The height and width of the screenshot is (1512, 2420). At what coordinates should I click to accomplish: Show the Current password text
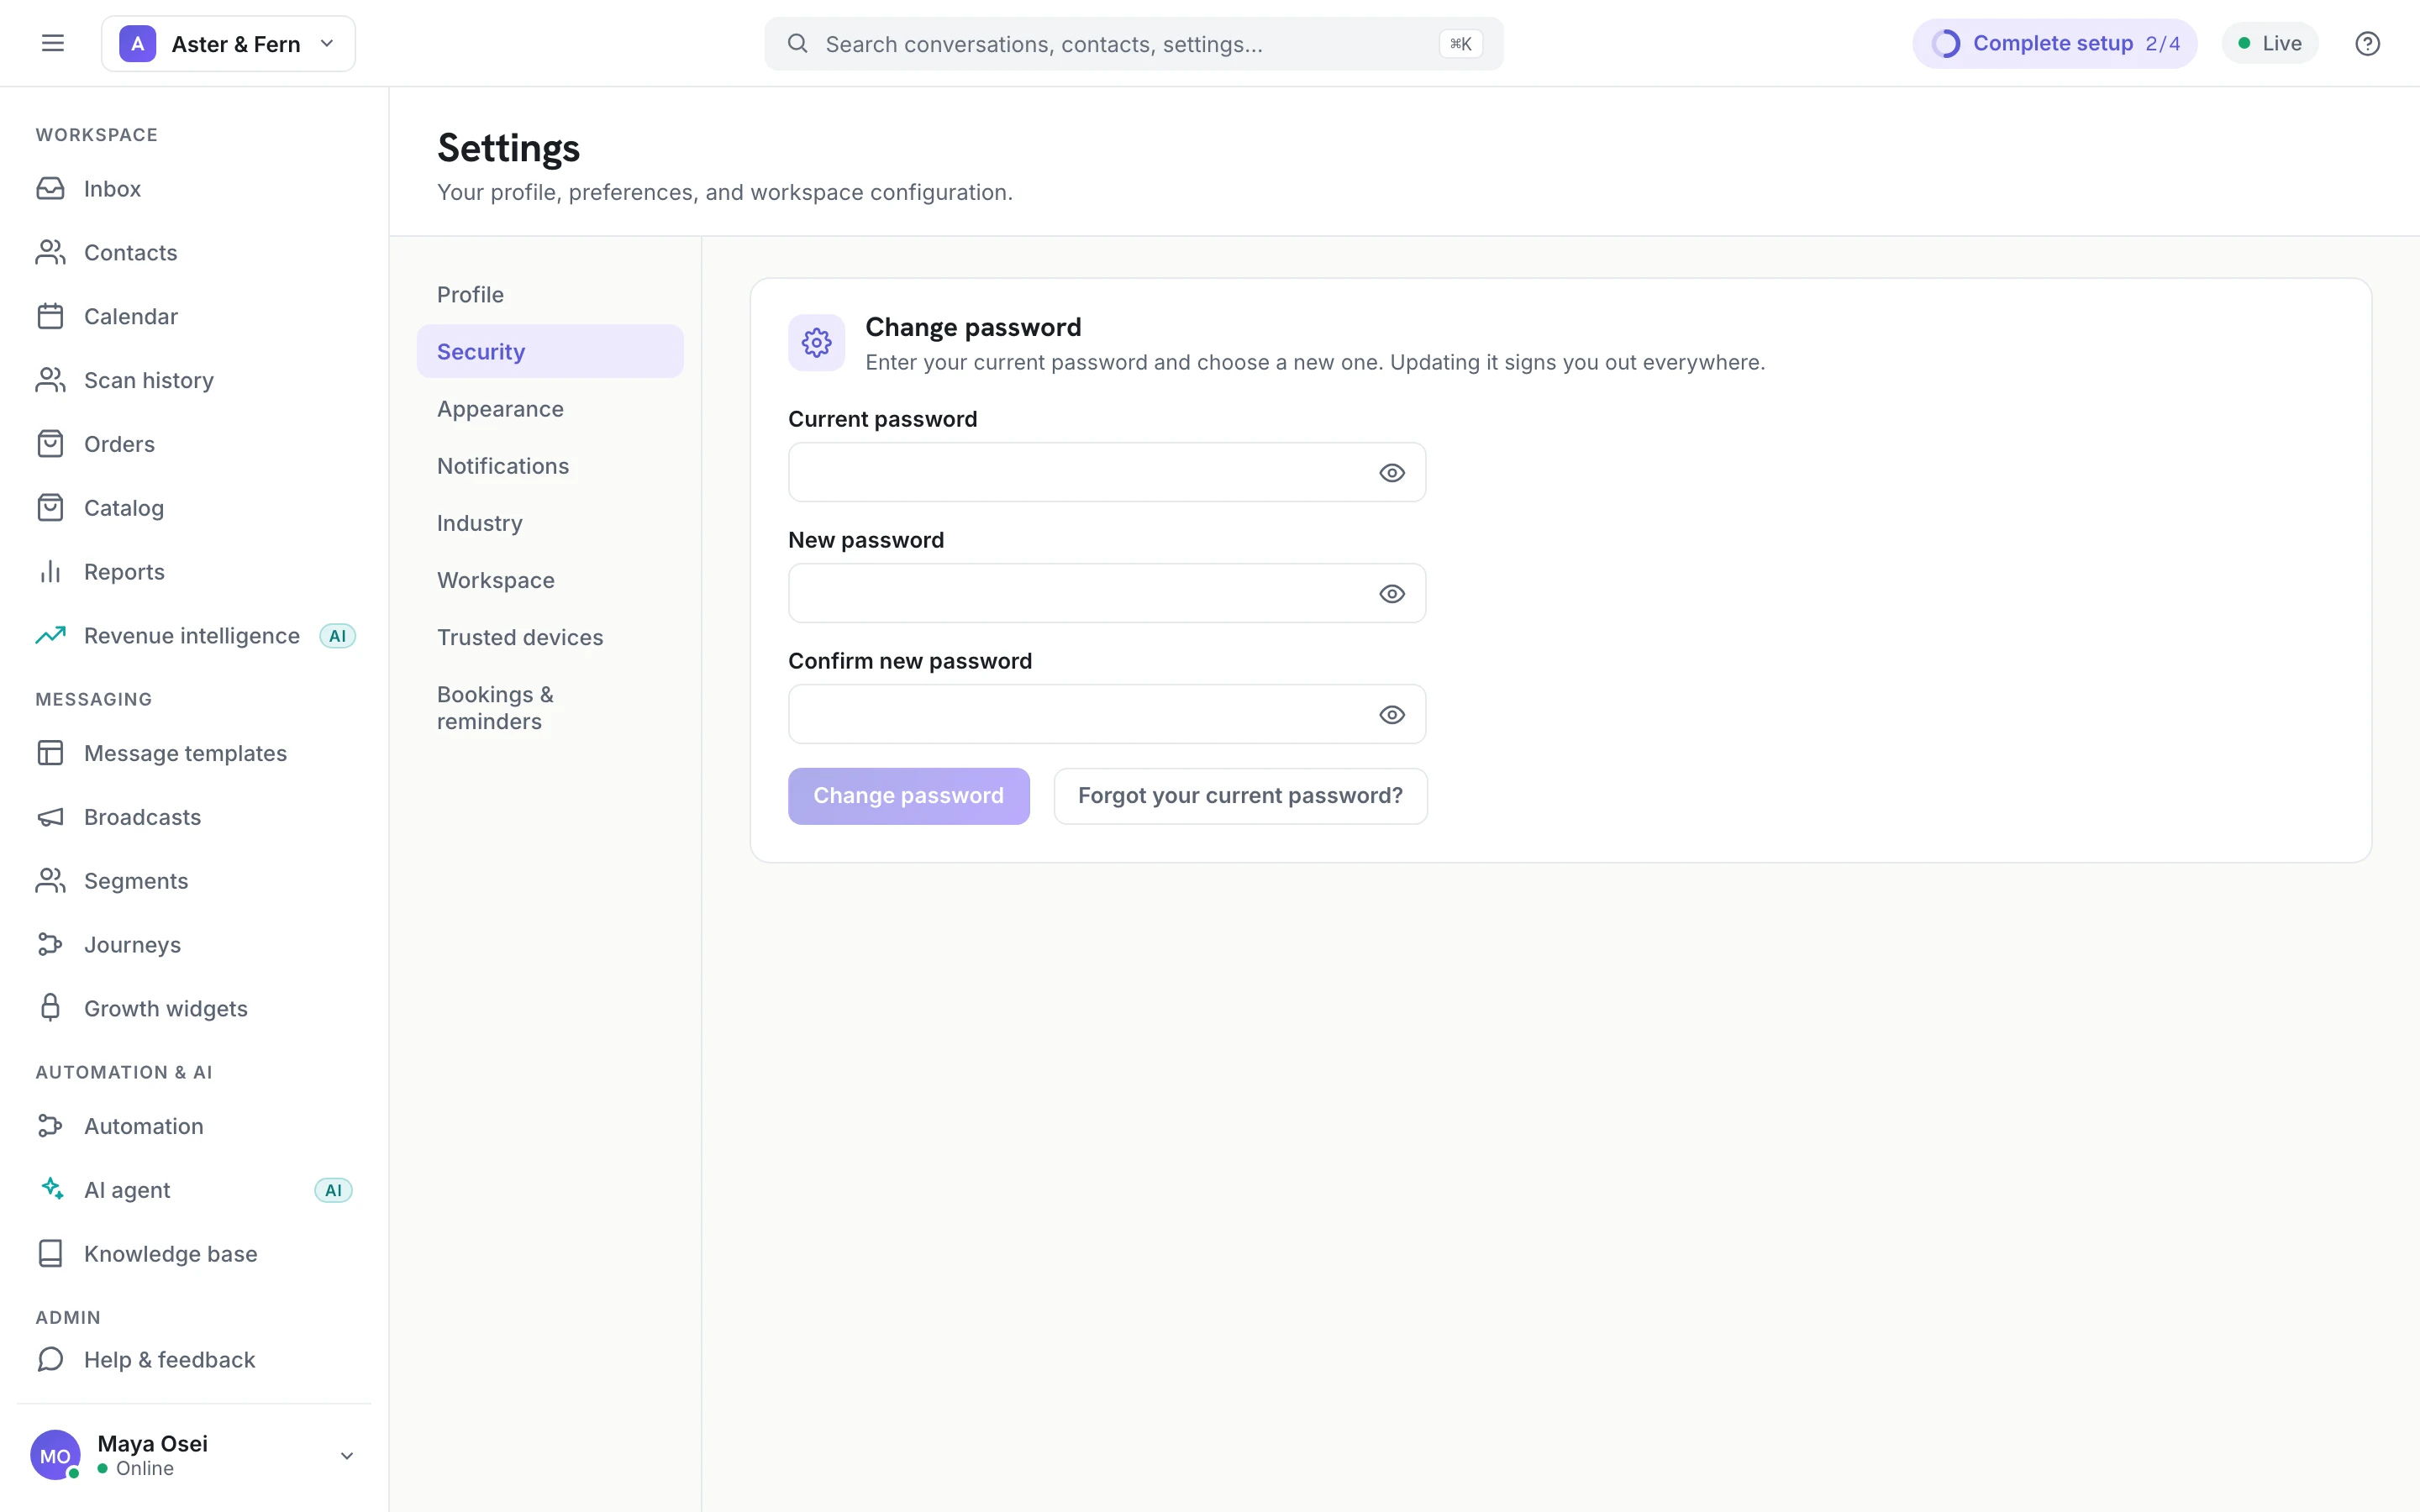[x=1392, y=473]
